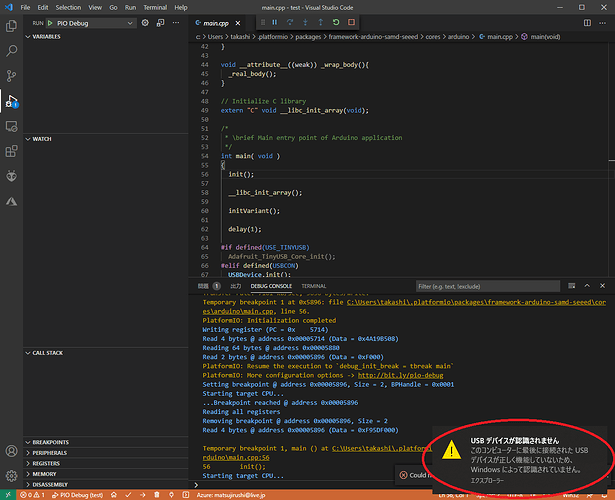Switch to the TERMINAL panel tab

point(314,286)
